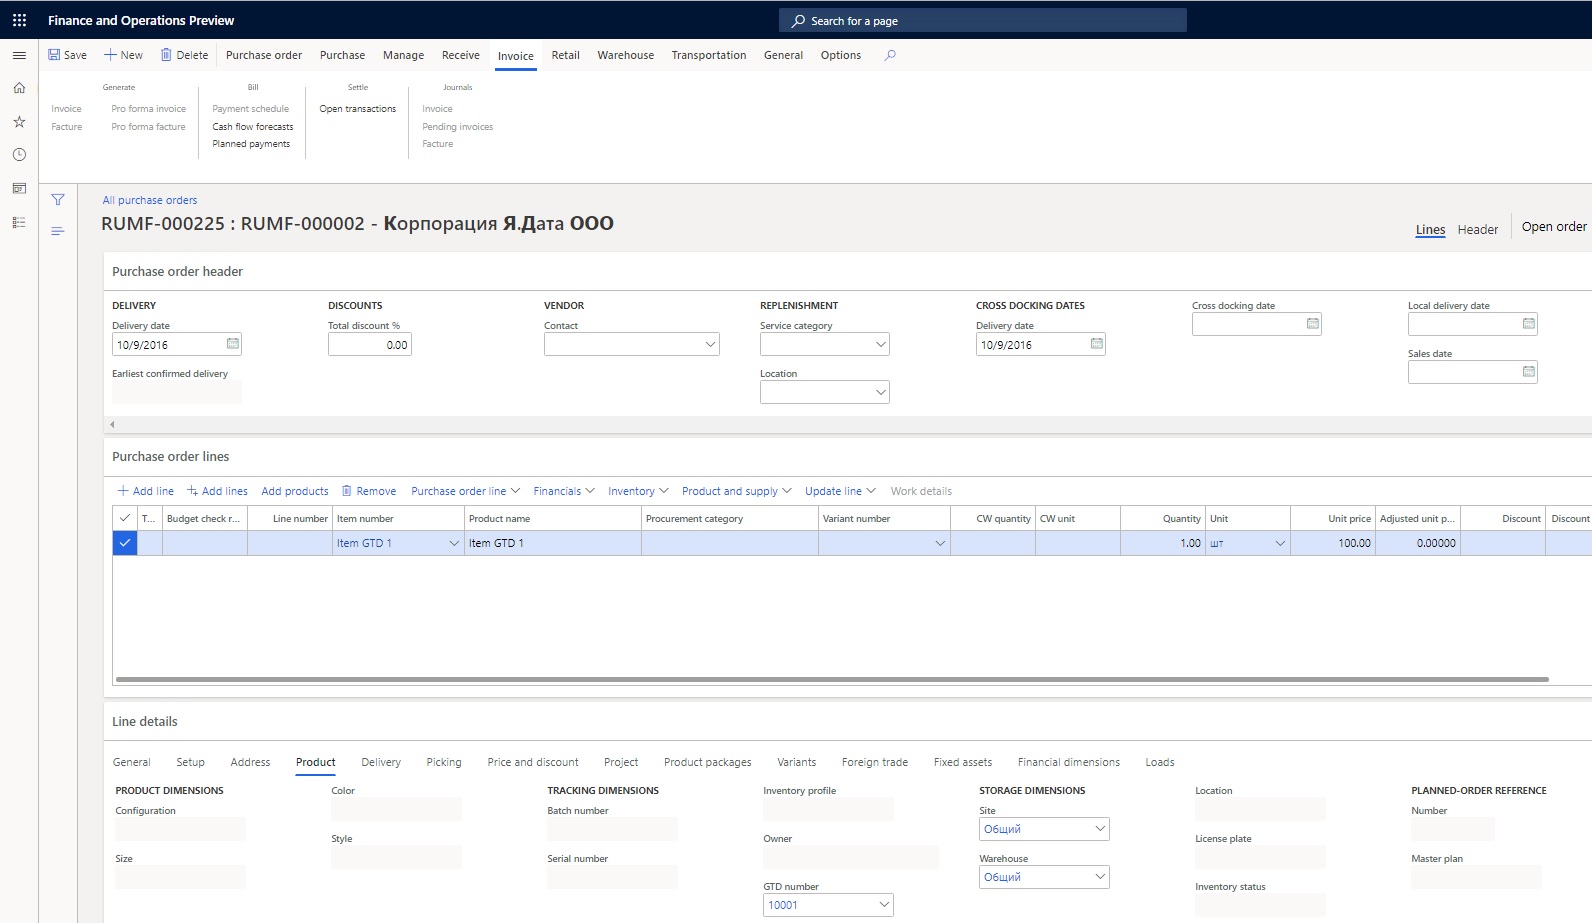Open the Purchase order ribbon tab

264,55
